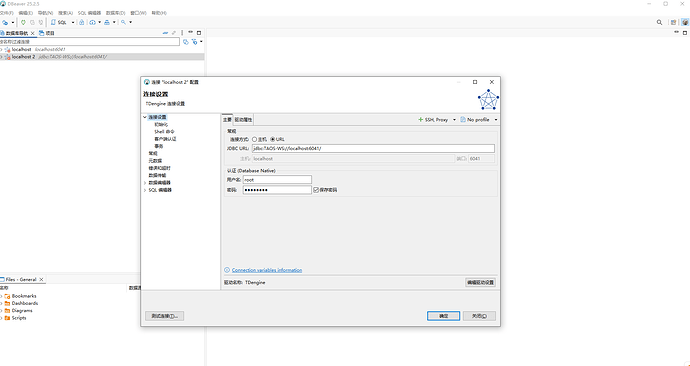Select 数据传输 in settings tree

(x=157, y=175)
